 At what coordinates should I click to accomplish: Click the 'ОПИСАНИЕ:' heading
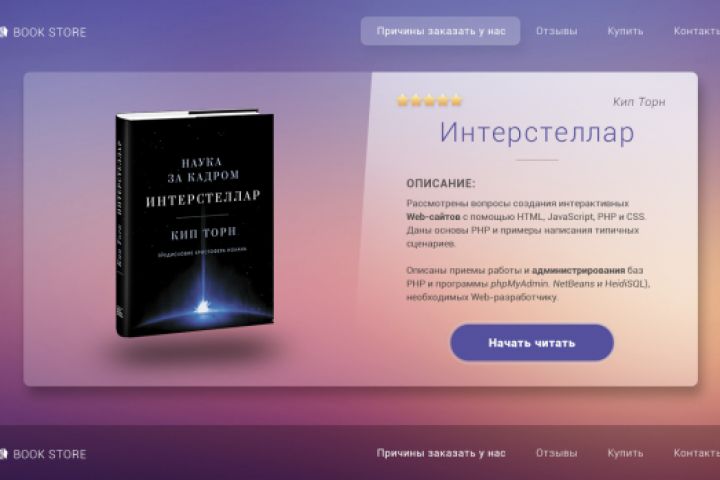441,184
